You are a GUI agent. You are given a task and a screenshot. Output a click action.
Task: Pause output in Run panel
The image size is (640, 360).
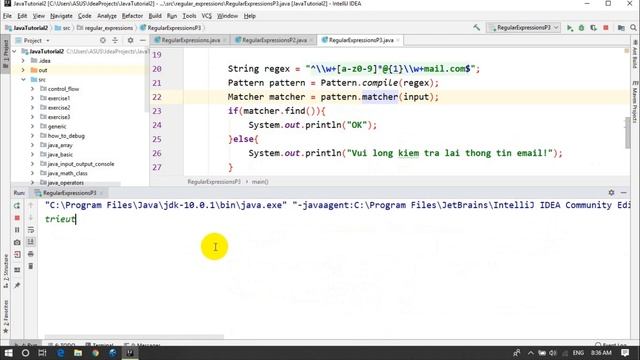coord(17,230)
